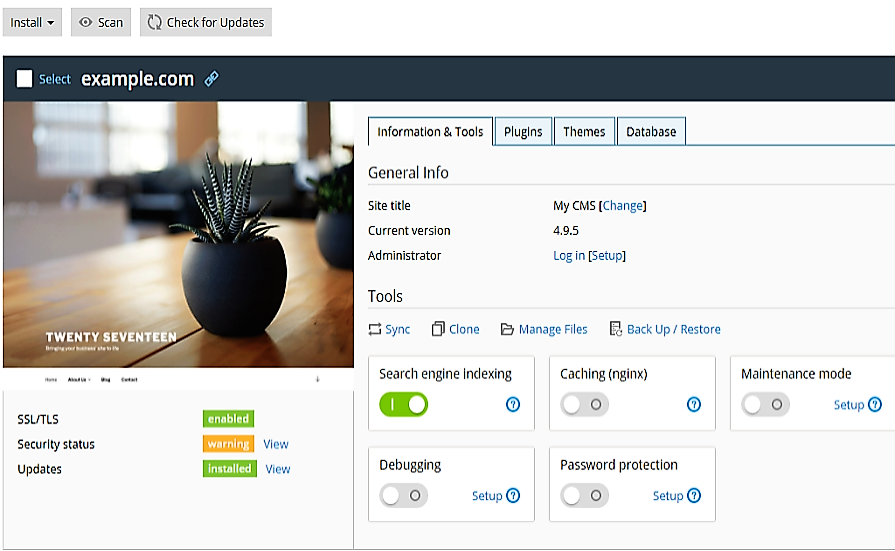Screen dimensions: 895x551
Task: Click help icon in Debugging card
Action: pyautogui.click(x=513, y=496)
